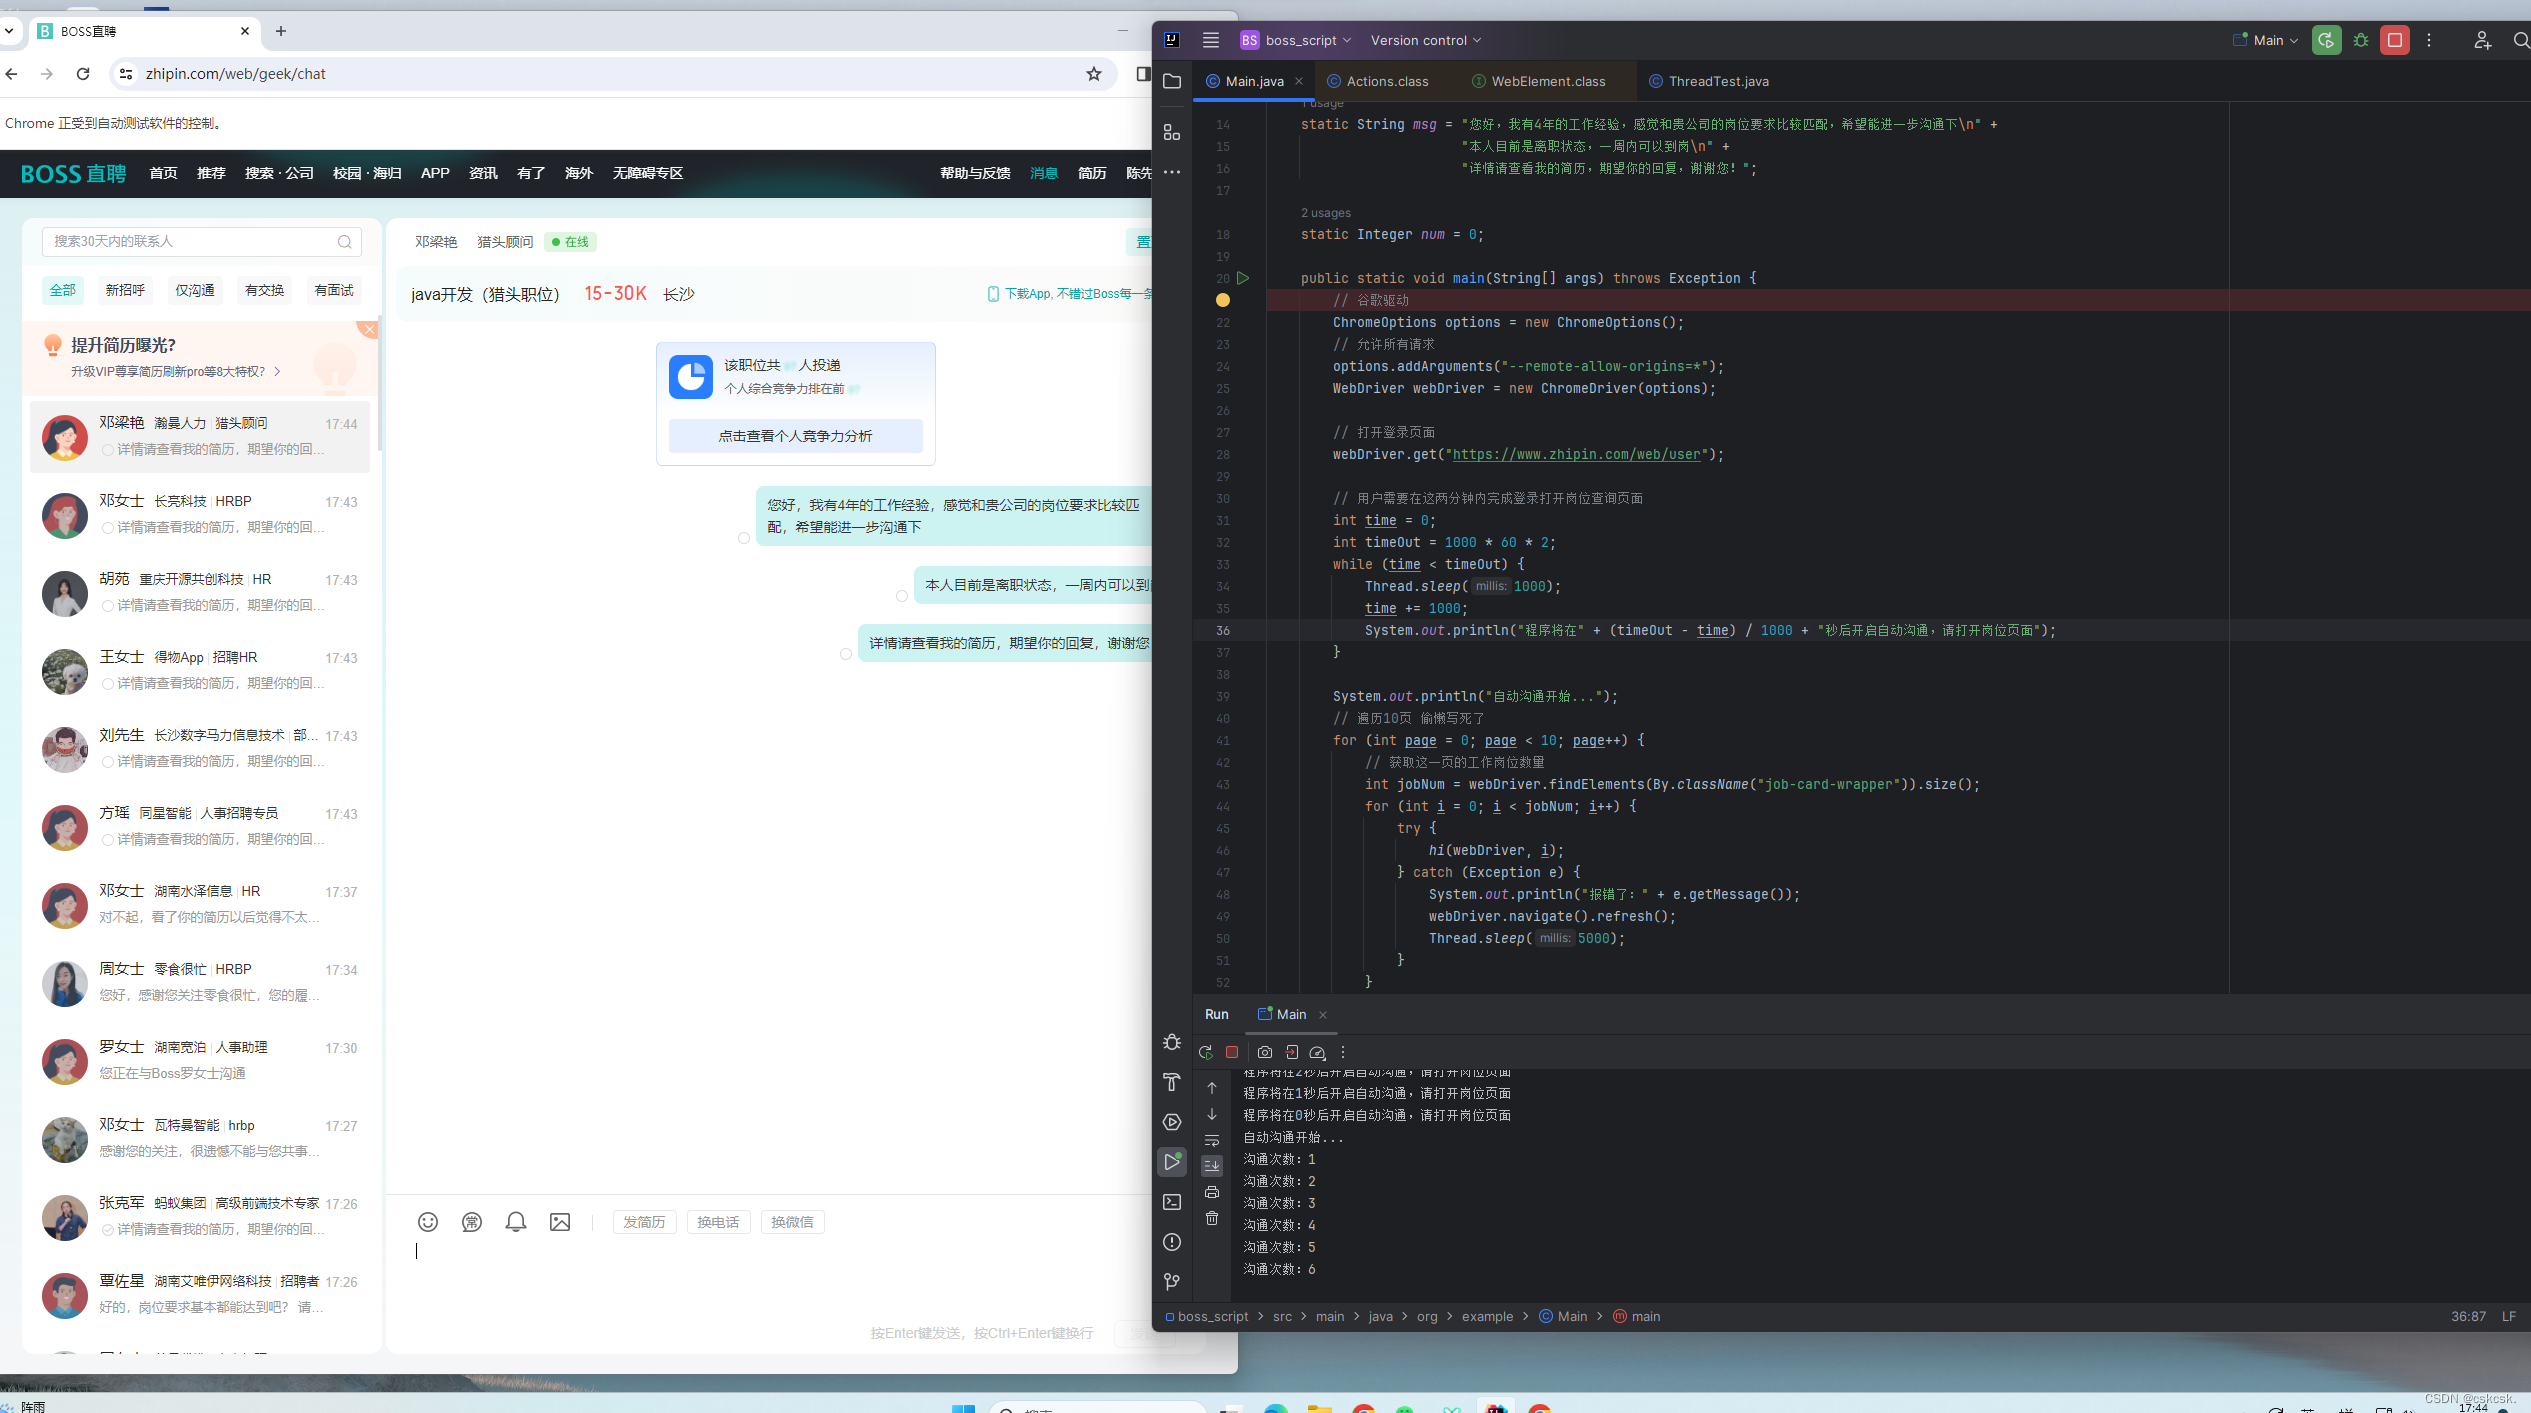This screenshot has width=2531, height=1413.
Task: Open the Terminal tool window icon
Action: pyautogui.click(x=1172, y=1202)
